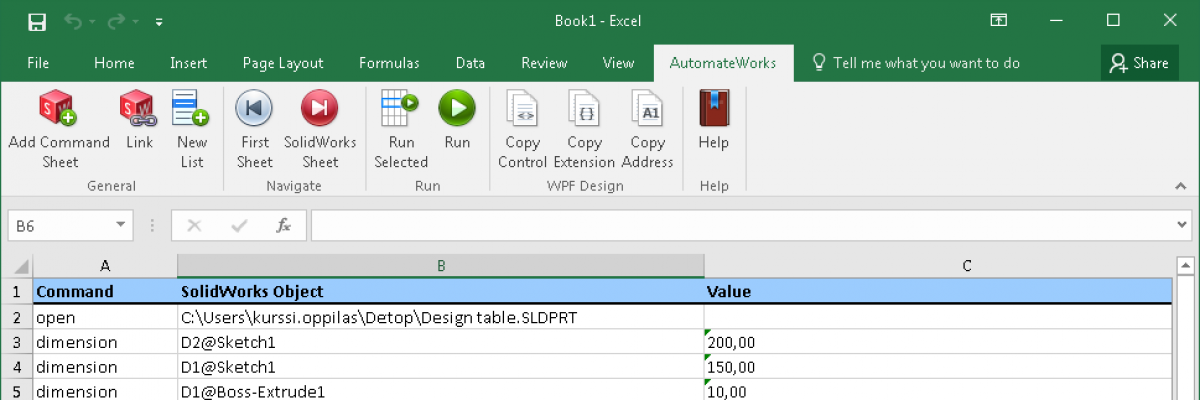Viewport: 1200px width, 400px height.
Task: Select the value cell '200,00'
Action: pyautogui.click(x=937, y=342)
